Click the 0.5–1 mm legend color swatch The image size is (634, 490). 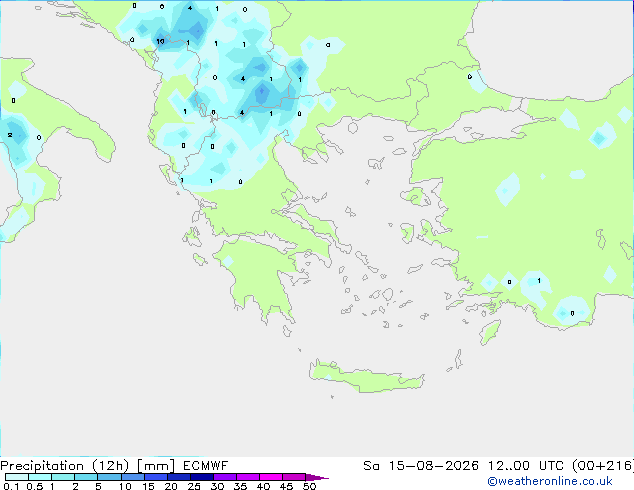click(x=40, y=477)
